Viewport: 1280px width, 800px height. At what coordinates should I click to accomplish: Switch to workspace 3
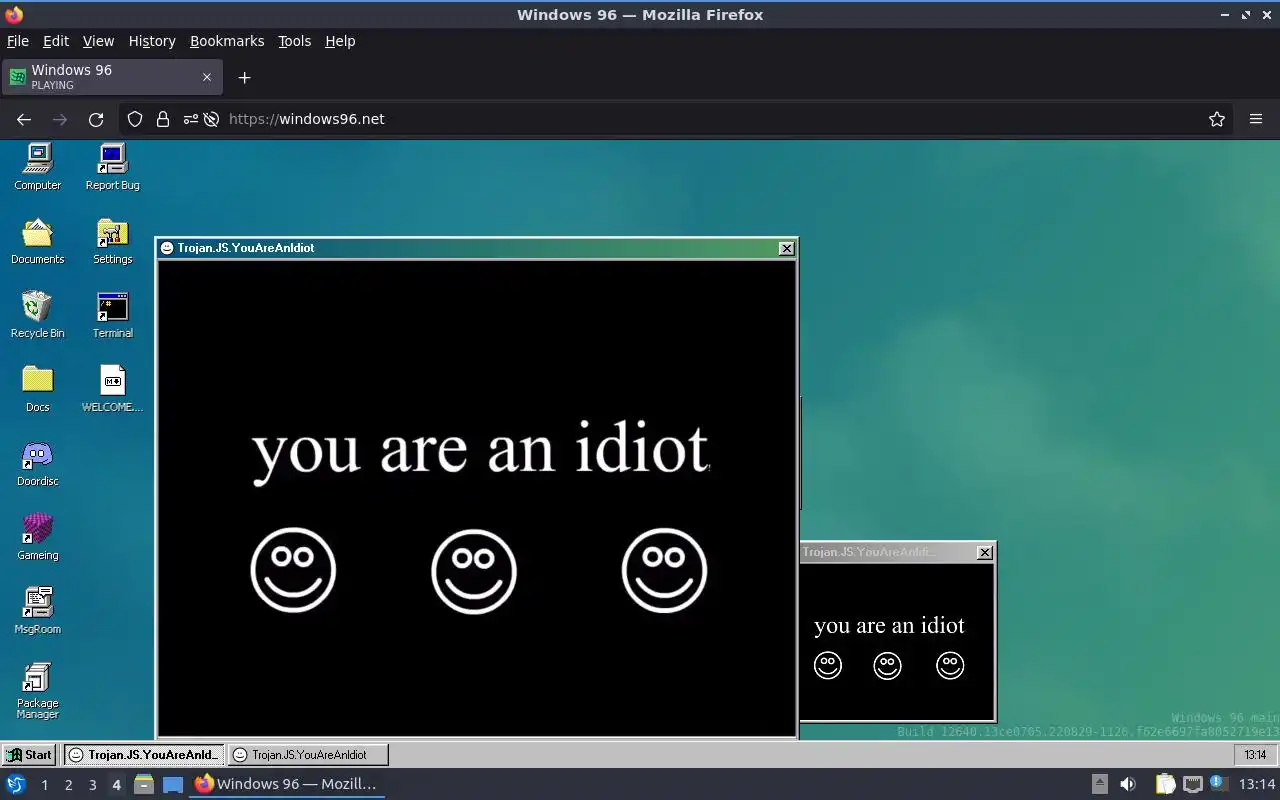point(92,785)
